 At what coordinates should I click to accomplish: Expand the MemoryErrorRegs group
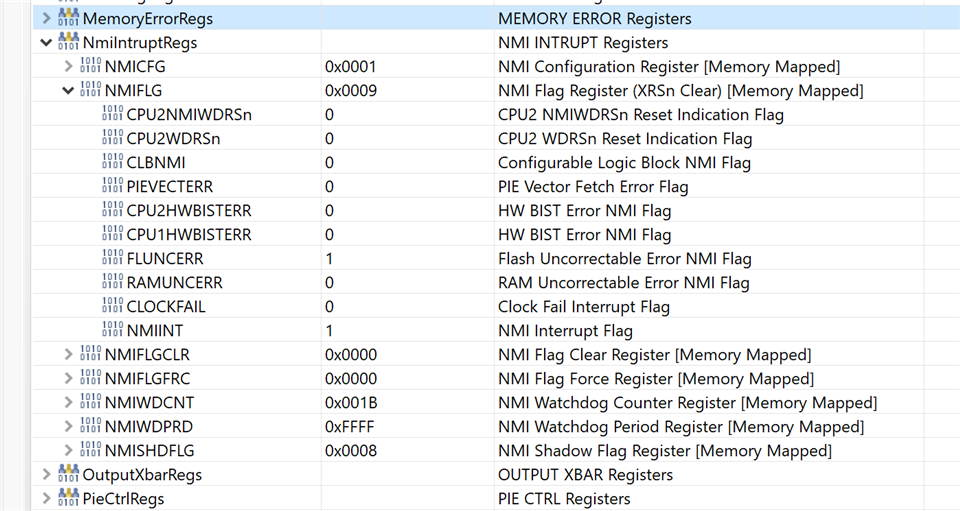pos(46,19)
